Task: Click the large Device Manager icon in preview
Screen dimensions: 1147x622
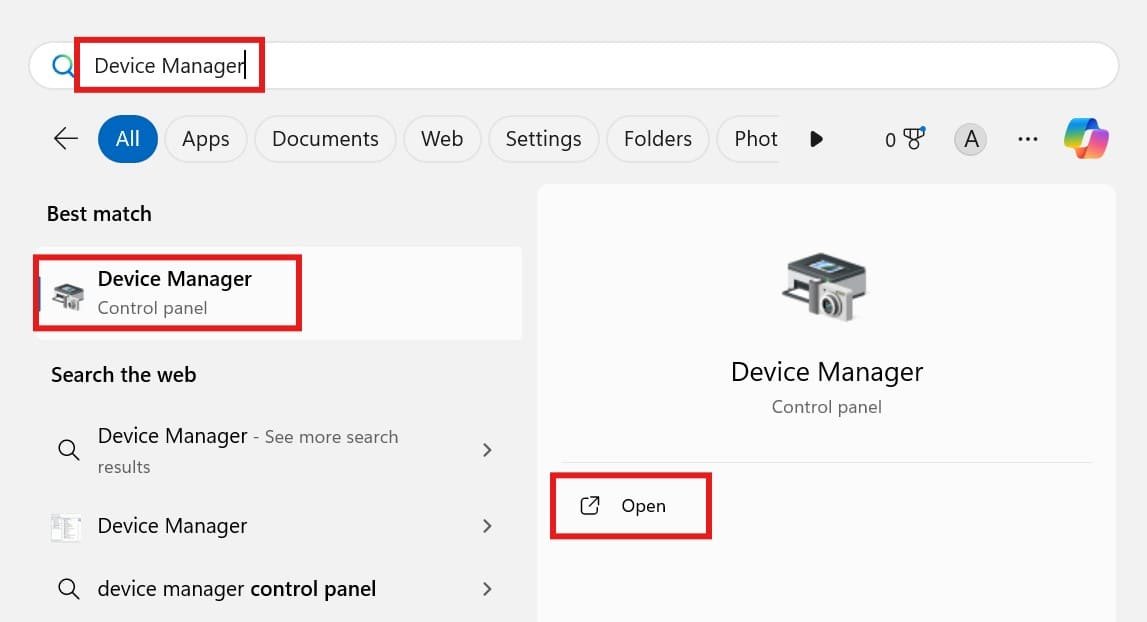Action: click(826, 286)
